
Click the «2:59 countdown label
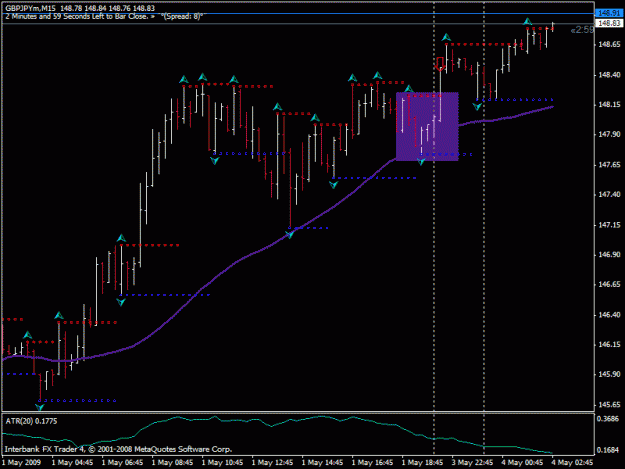tap(582, 30)
